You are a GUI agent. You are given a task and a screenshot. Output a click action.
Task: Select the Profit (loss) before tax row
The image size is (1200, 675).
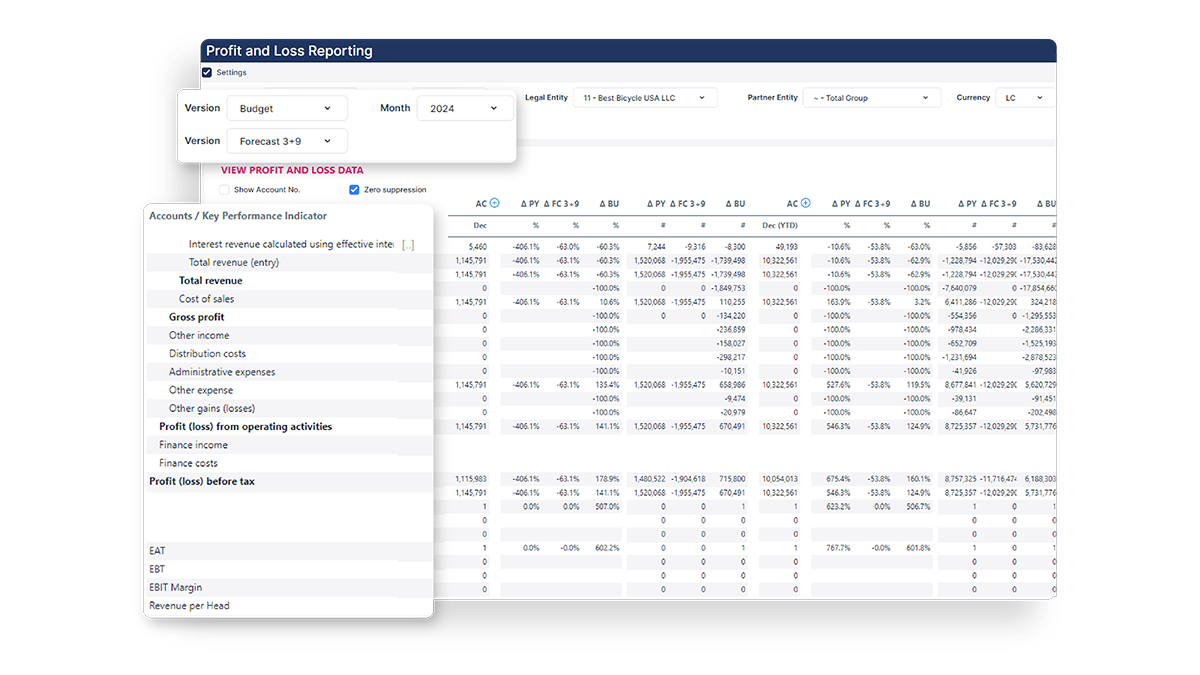(289, 481)
